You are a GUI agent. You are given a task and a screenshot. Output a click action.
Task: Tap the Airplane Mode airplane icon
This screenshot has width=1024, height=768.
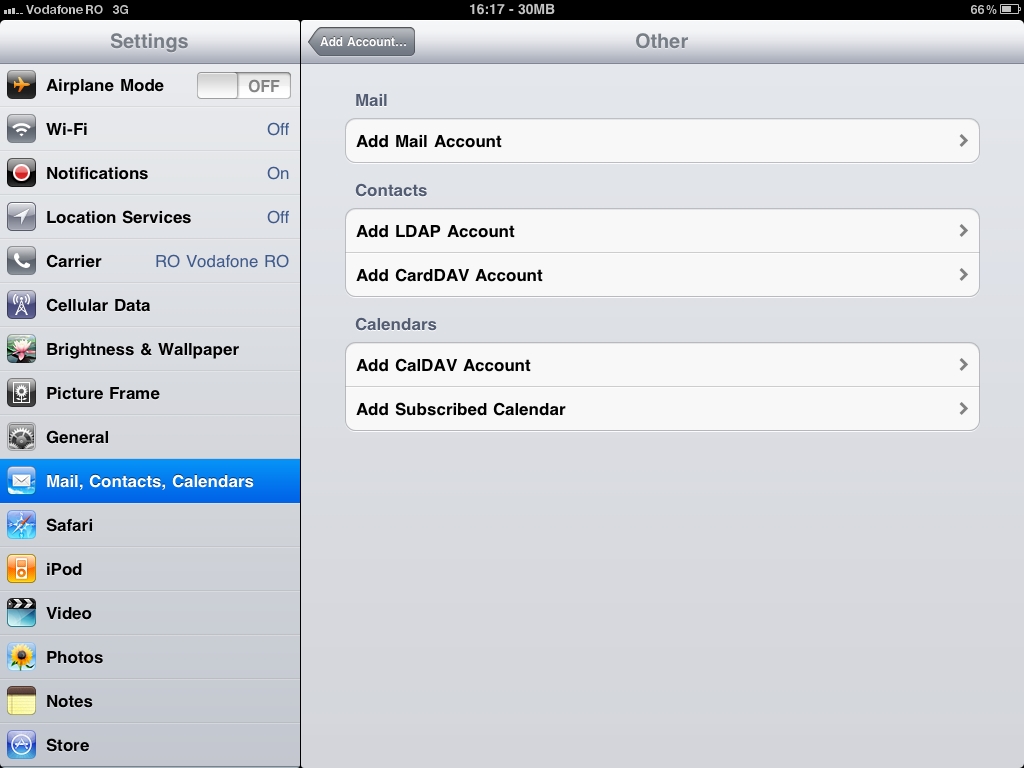(x=22, y=85)
